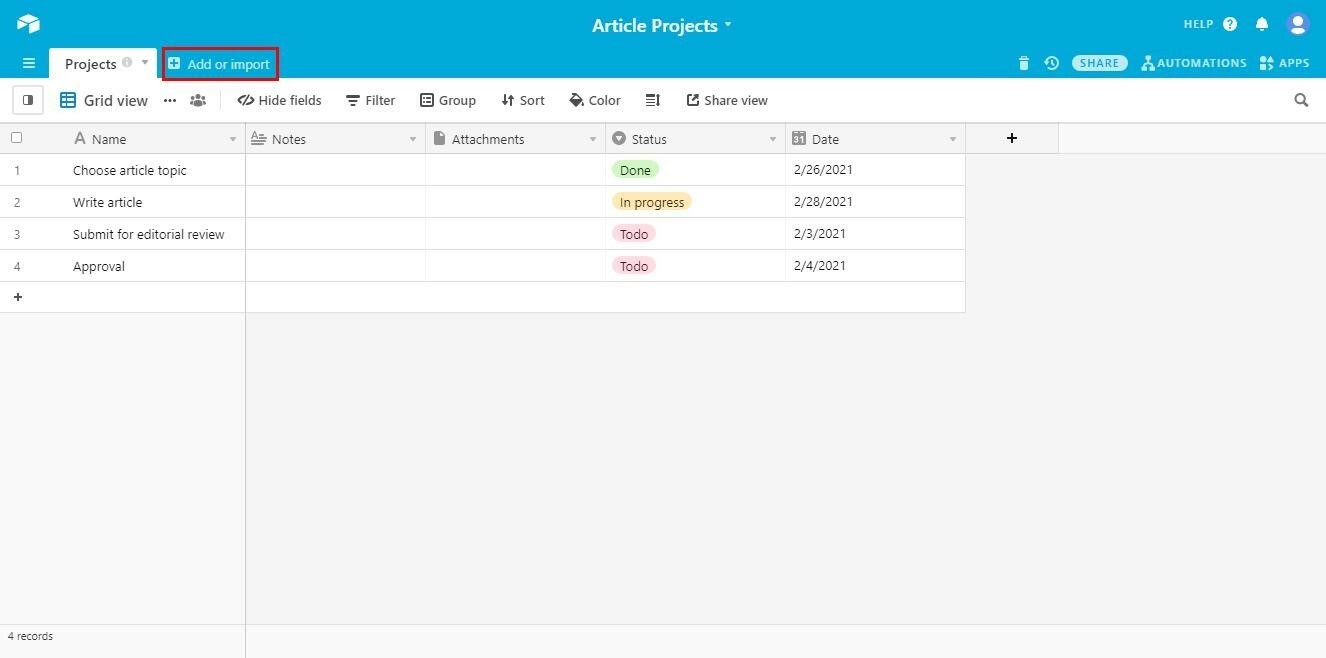Image resolution: width=1326 pixels, height=658 pixels.
Task: Open the hamburger tables menu
Action: coord(28,63)
